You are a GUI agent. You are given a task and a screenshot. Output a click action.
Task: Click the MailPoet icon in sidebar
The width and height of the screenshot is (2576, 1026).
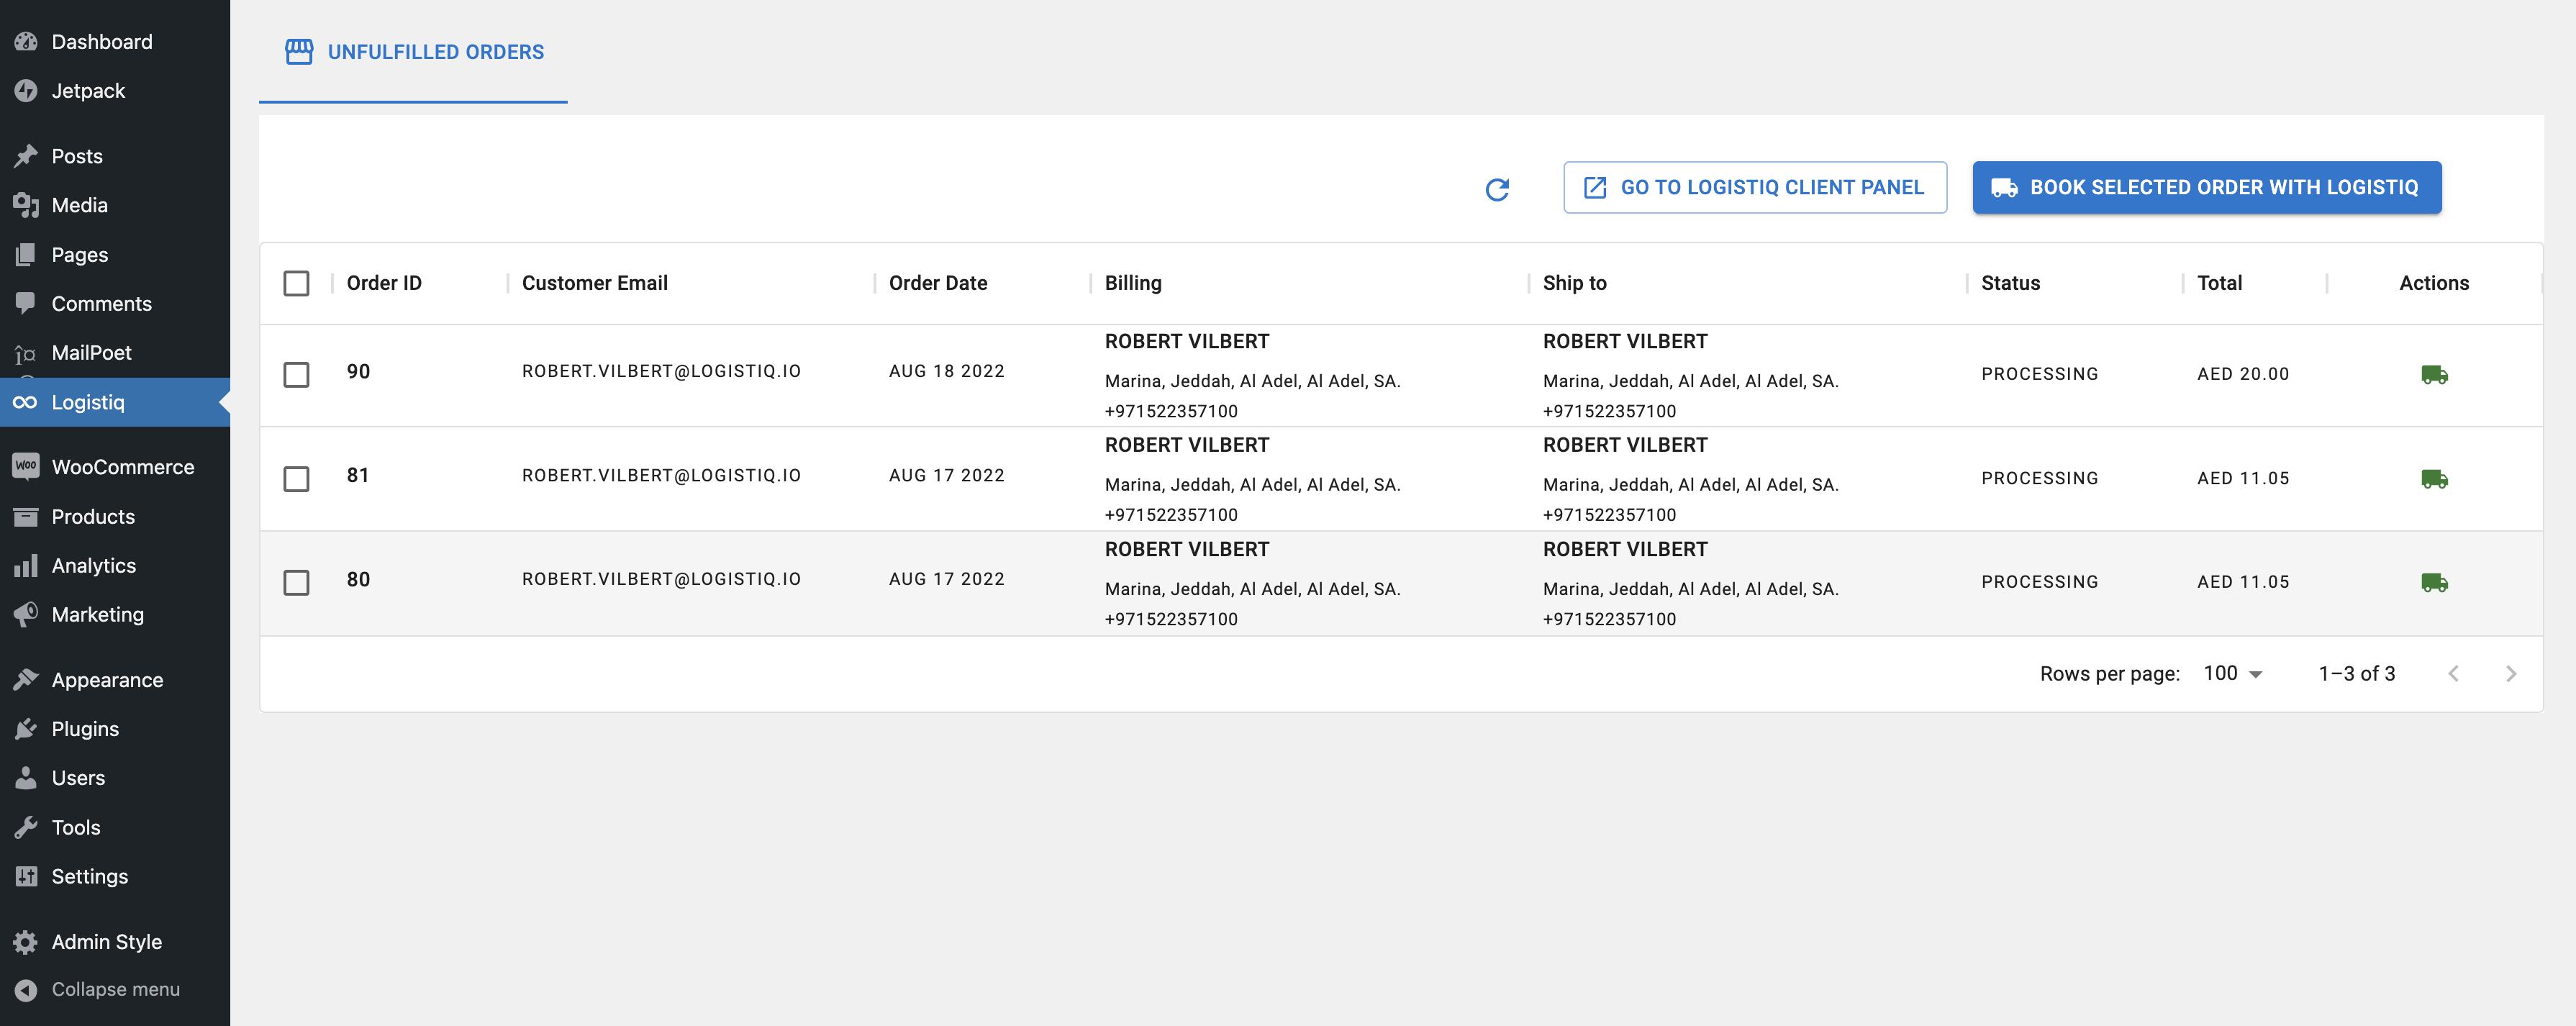(x=26, y=353)
